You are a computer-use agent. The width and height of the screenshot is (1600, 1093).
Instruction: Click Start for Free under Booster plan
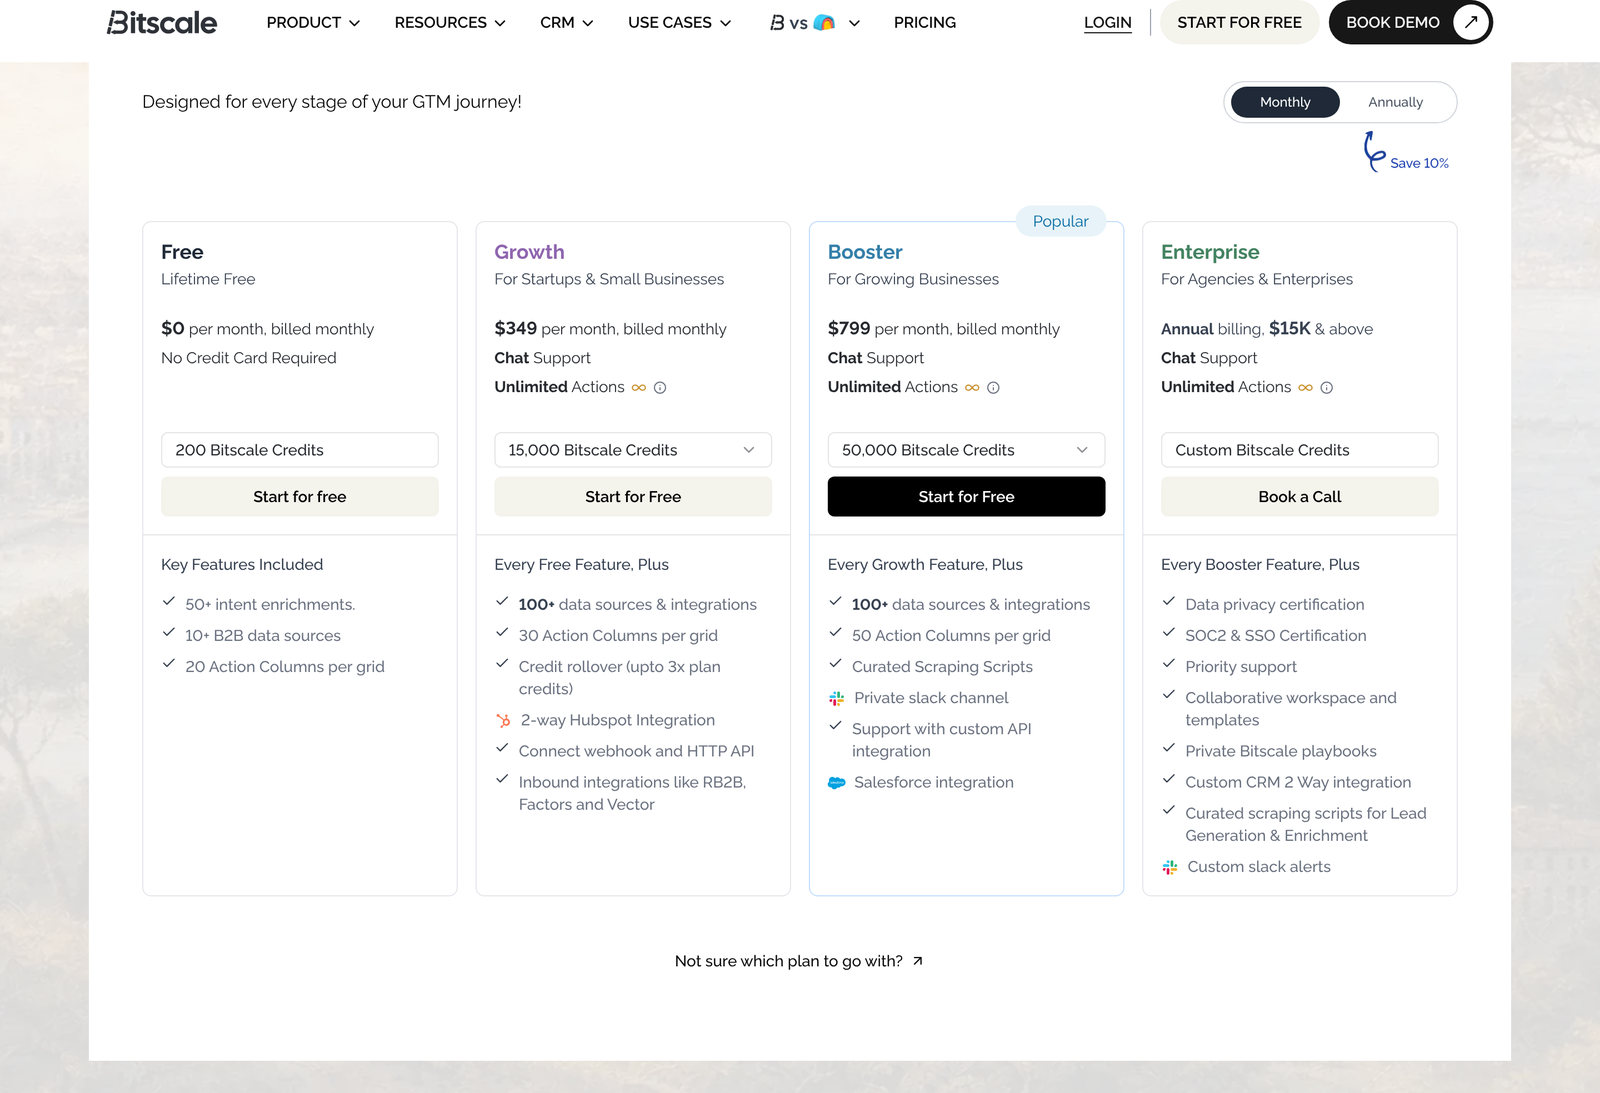pyautogui.click(x=966, y=497)
